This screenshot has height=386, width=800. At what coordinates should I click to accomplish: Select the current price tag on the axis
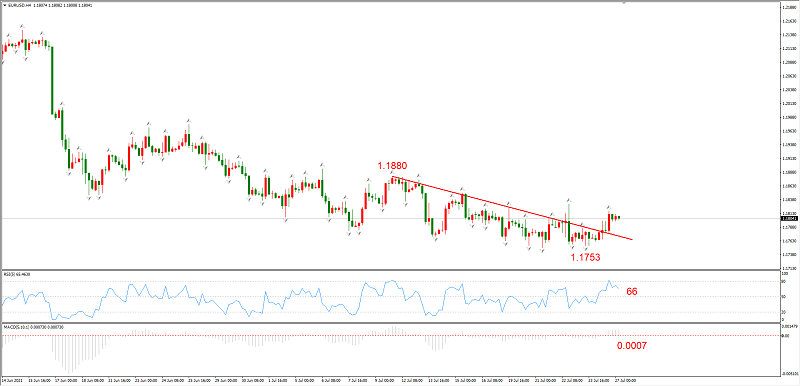(789, 218)
